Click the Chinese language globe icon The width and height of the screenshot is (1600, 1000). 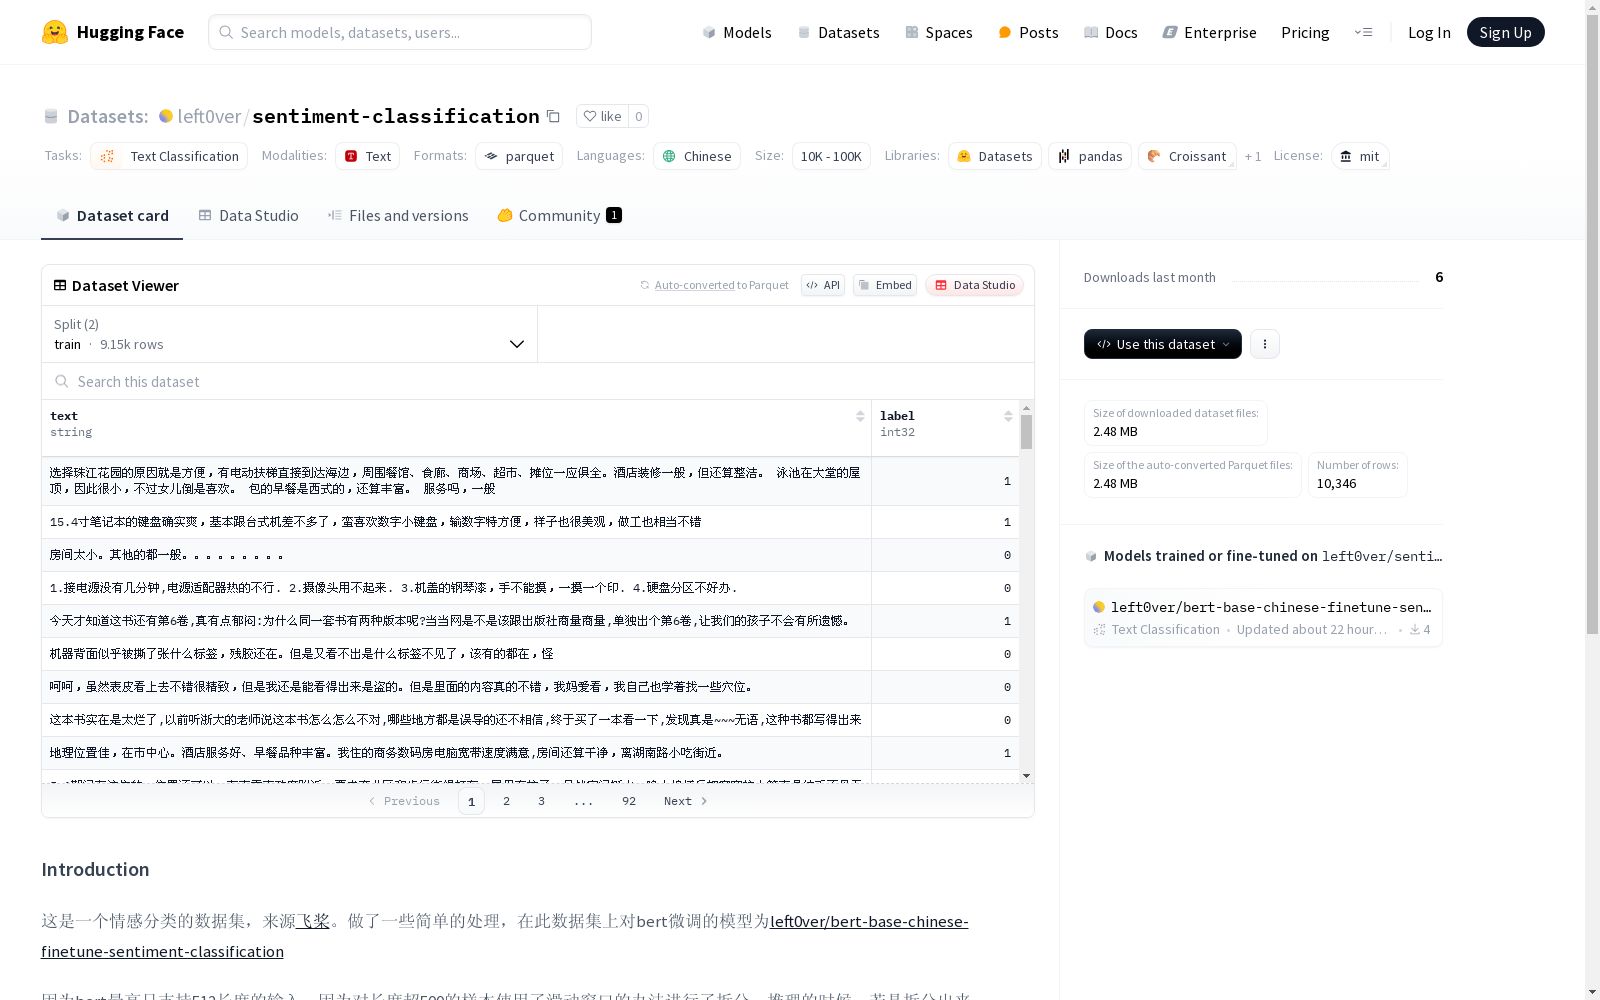[x=669, y=156]
